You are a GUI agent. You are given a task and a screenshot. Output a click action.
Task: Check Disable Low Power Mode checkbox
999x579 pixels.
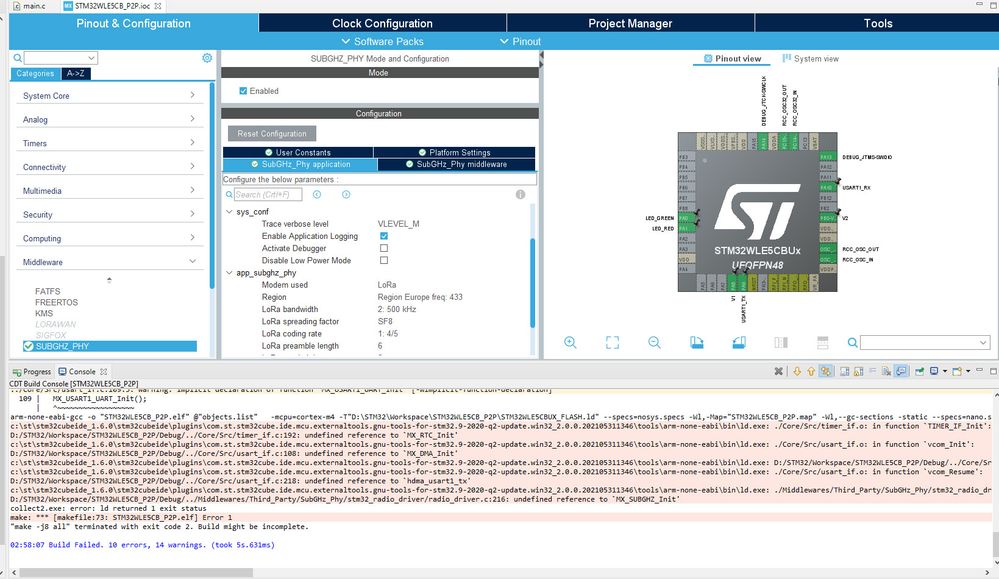[x=384, y=260]
